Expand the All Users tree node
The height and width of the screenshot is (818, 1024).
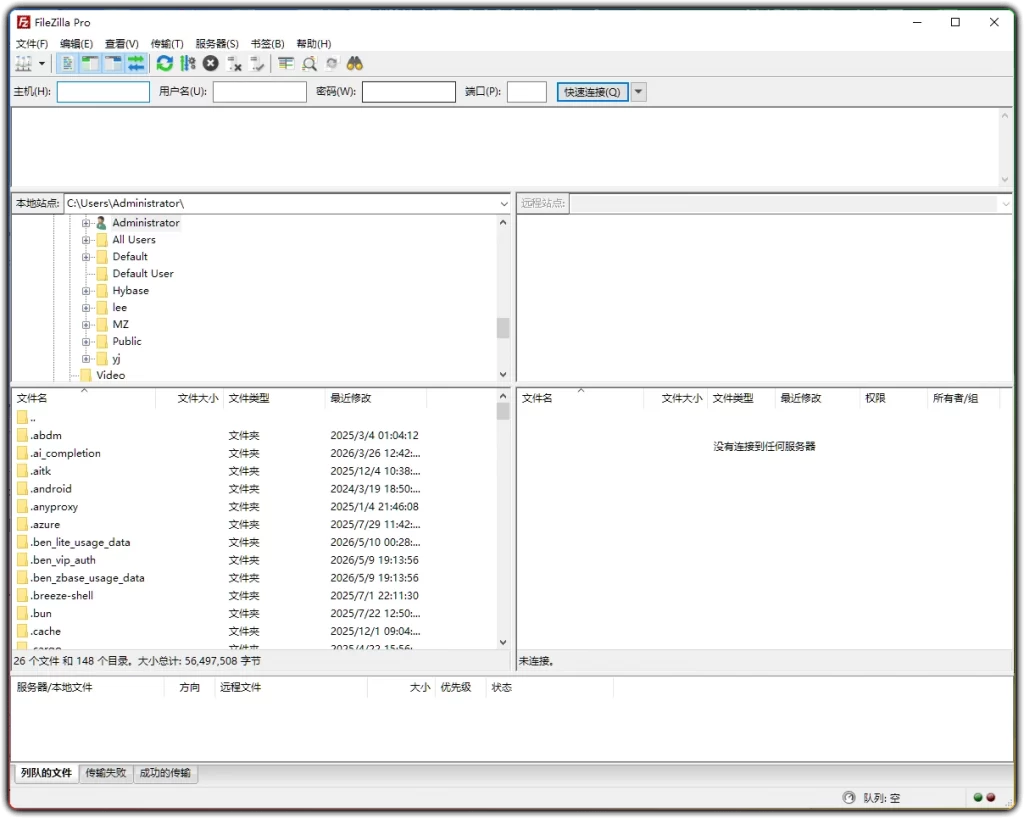pyautogui.click(x=86, y=240)
